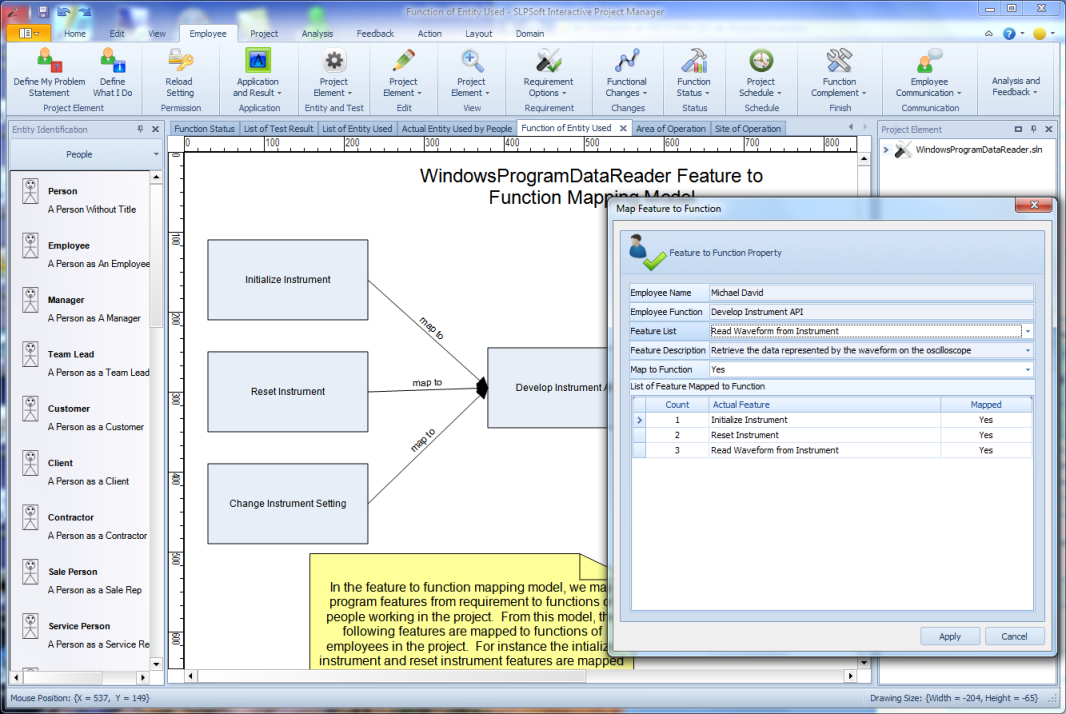This screenshot has height=714, width=1066.
Task: Select the Change Instrument Setting diagram box
Action: pos(288,504)
